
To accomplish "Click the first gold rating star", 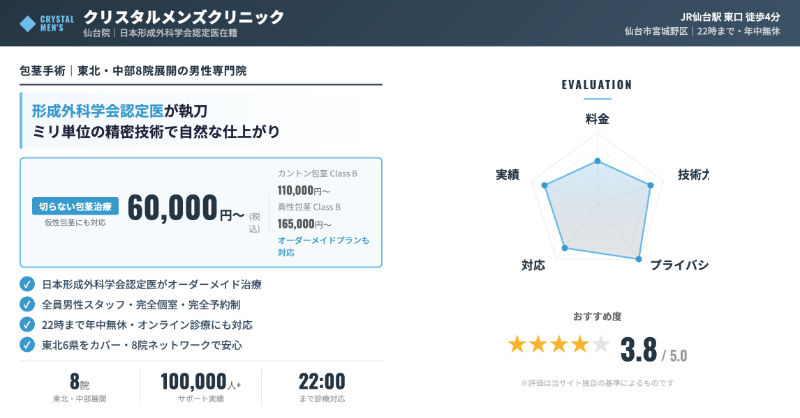I will click(517, 345).
